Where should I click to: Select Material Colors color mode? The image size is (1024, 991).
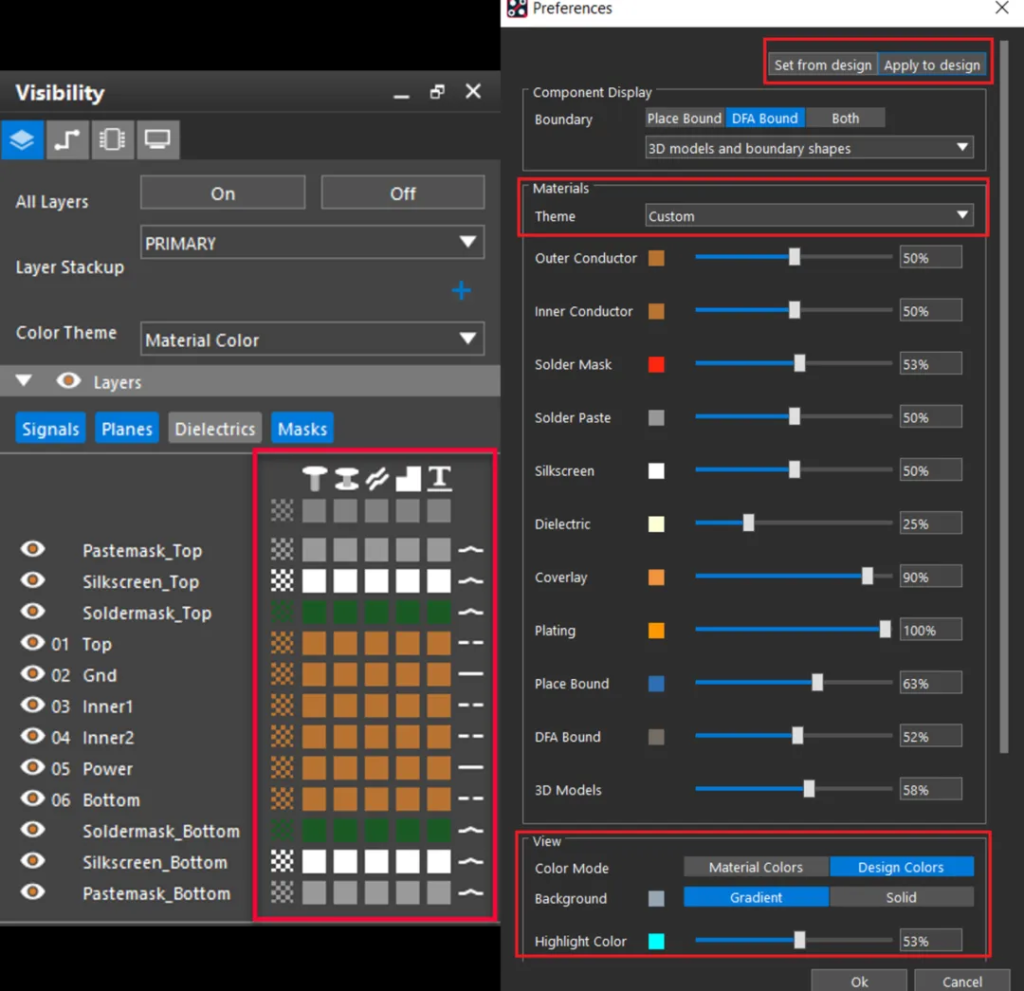click(756, 867)
